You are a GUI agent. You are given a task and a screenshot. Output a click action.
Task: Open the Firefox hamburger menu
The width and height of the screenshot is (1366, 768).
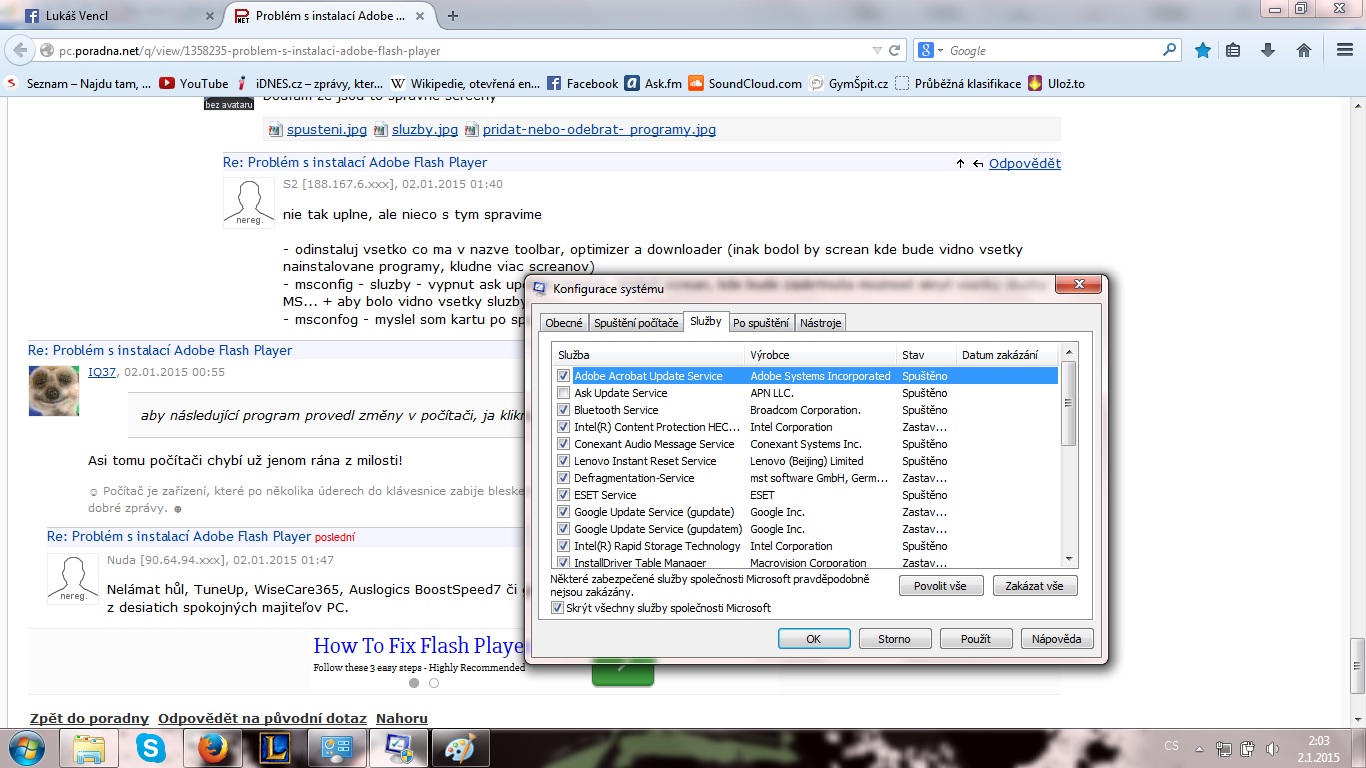(x=1346, y=50)
